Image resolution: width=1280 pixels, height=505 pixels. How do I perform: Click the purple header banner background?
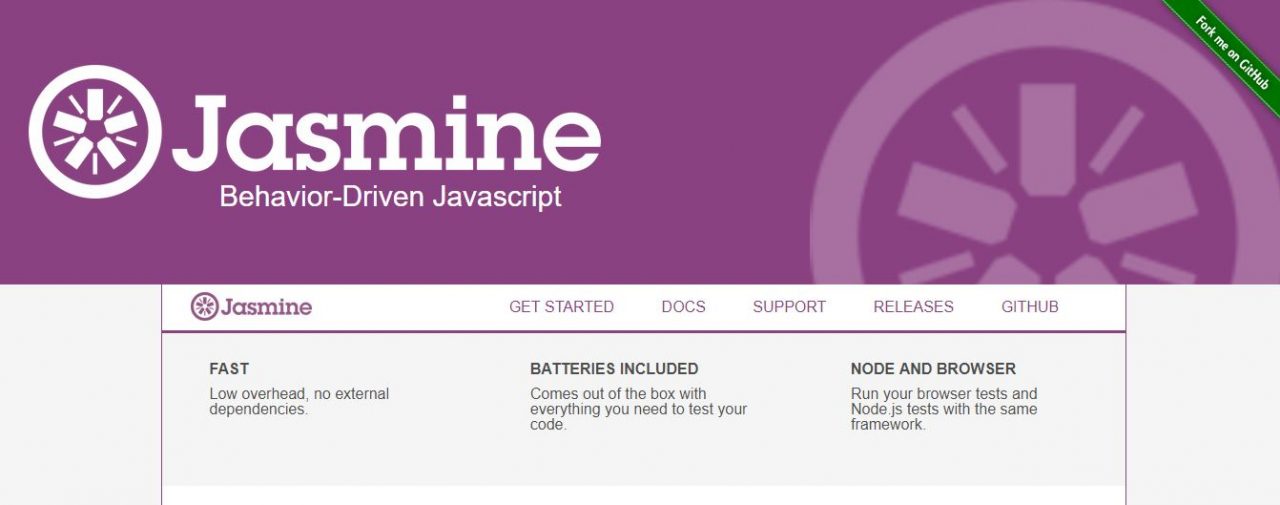(700, 240)
